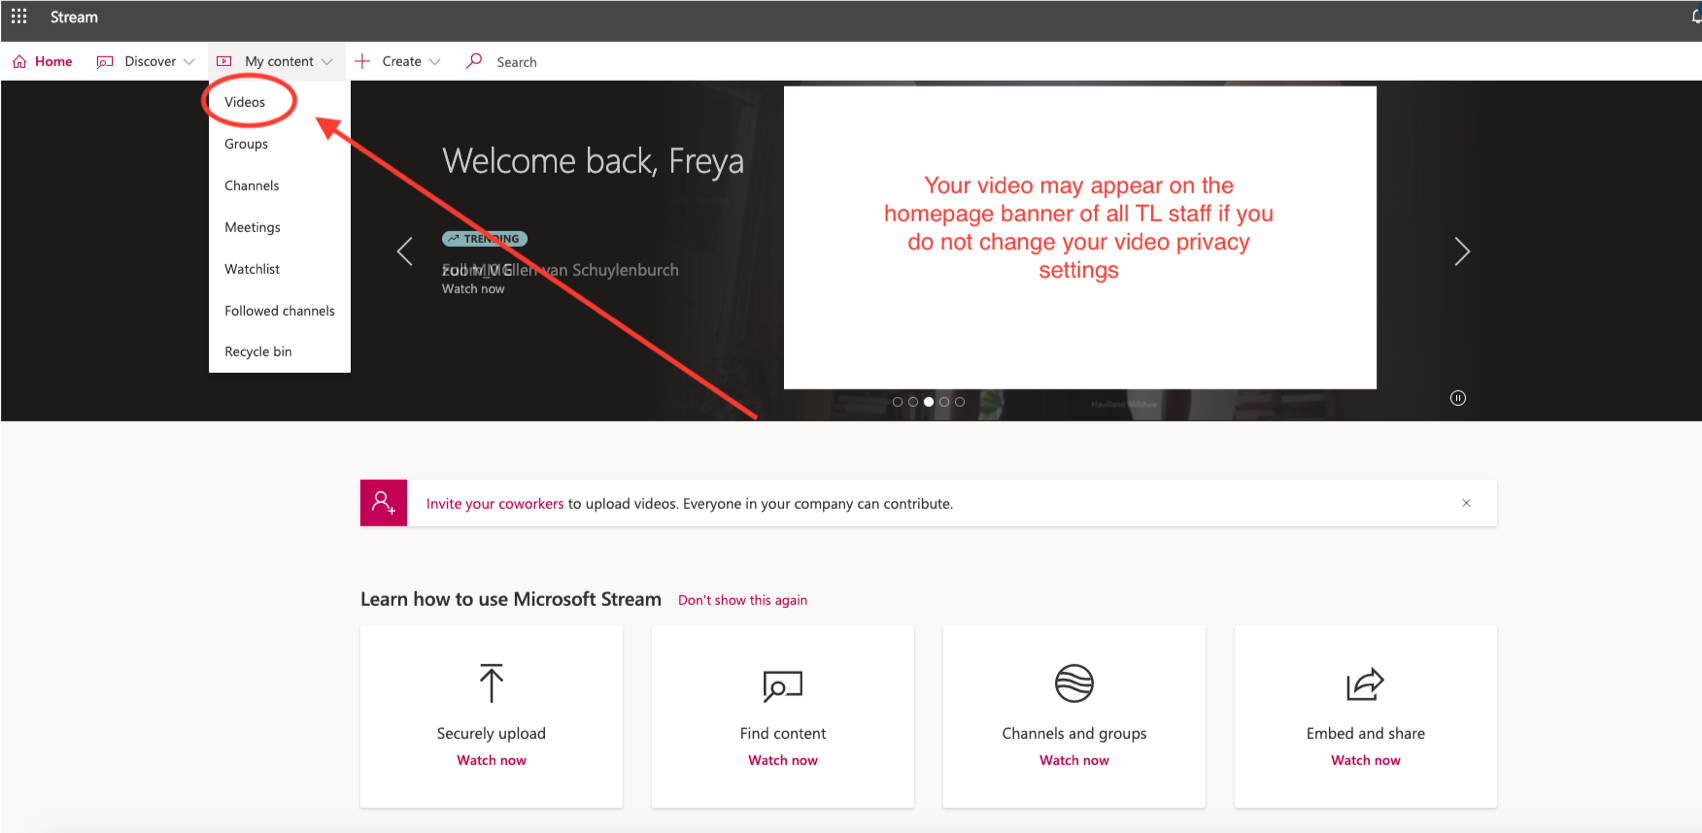Click Watch now under Find content
The width and height of the screenshot is (1702, 833).
tap(783, 760)
